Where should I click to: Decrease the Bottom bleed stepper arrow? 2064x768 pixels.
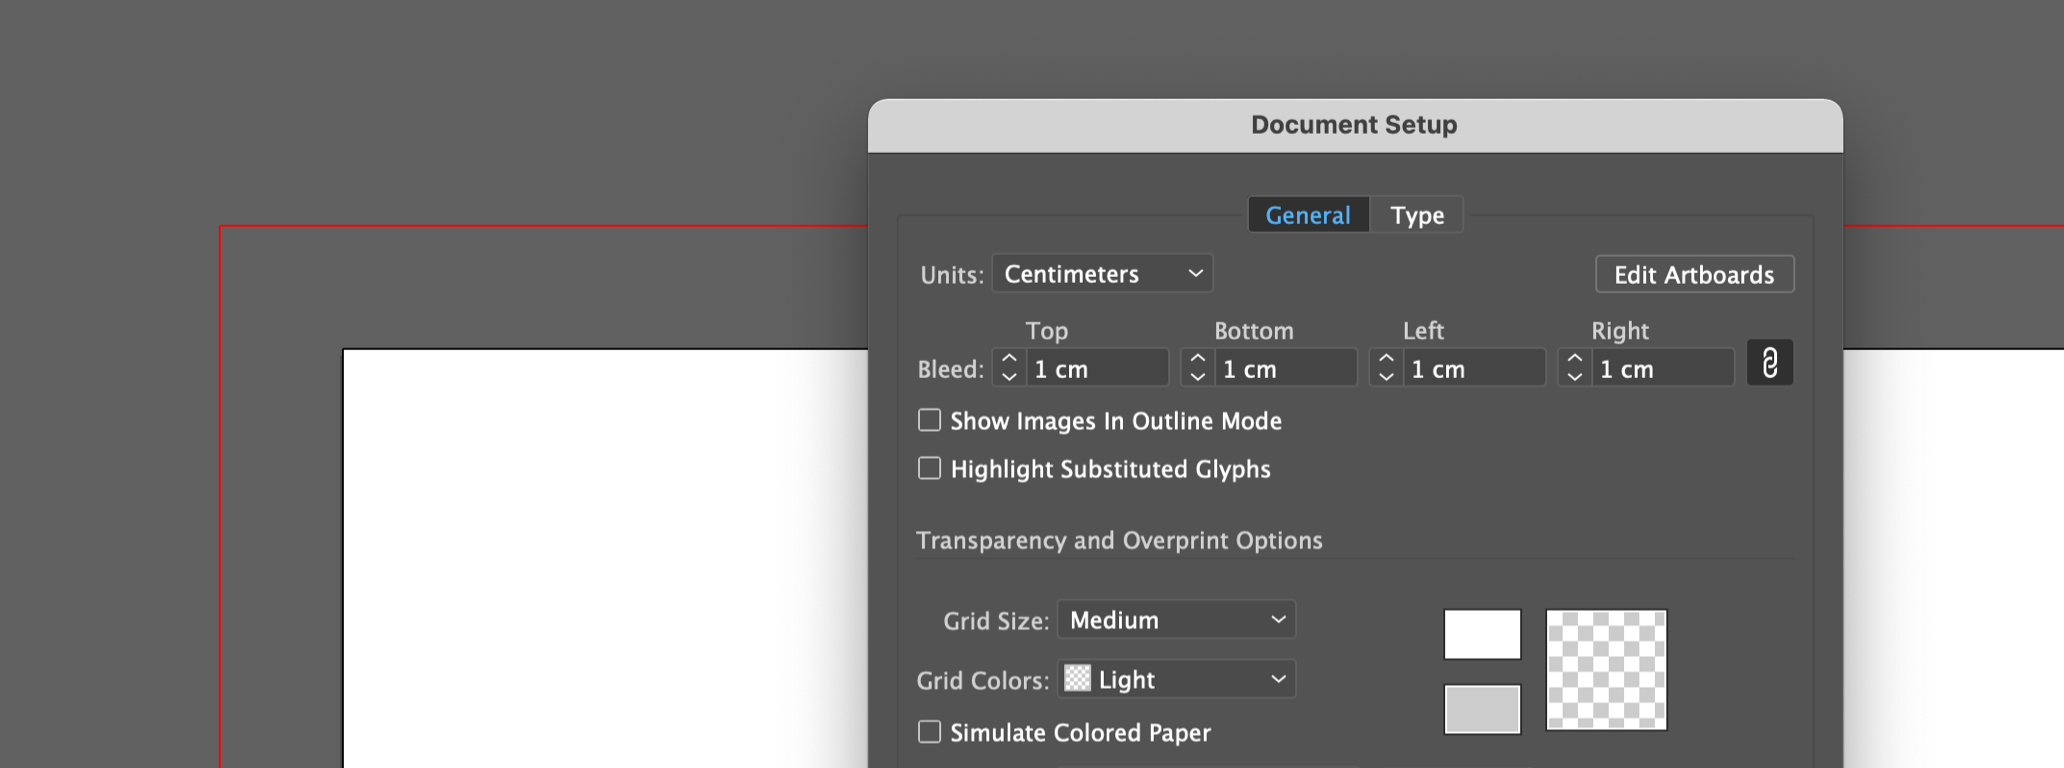click(x=1197, y=377)
